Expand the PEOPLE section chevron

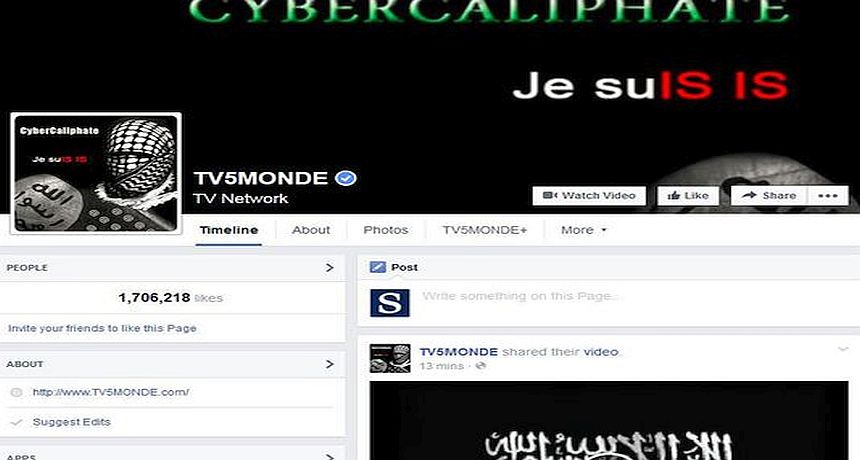click(329, 268)
